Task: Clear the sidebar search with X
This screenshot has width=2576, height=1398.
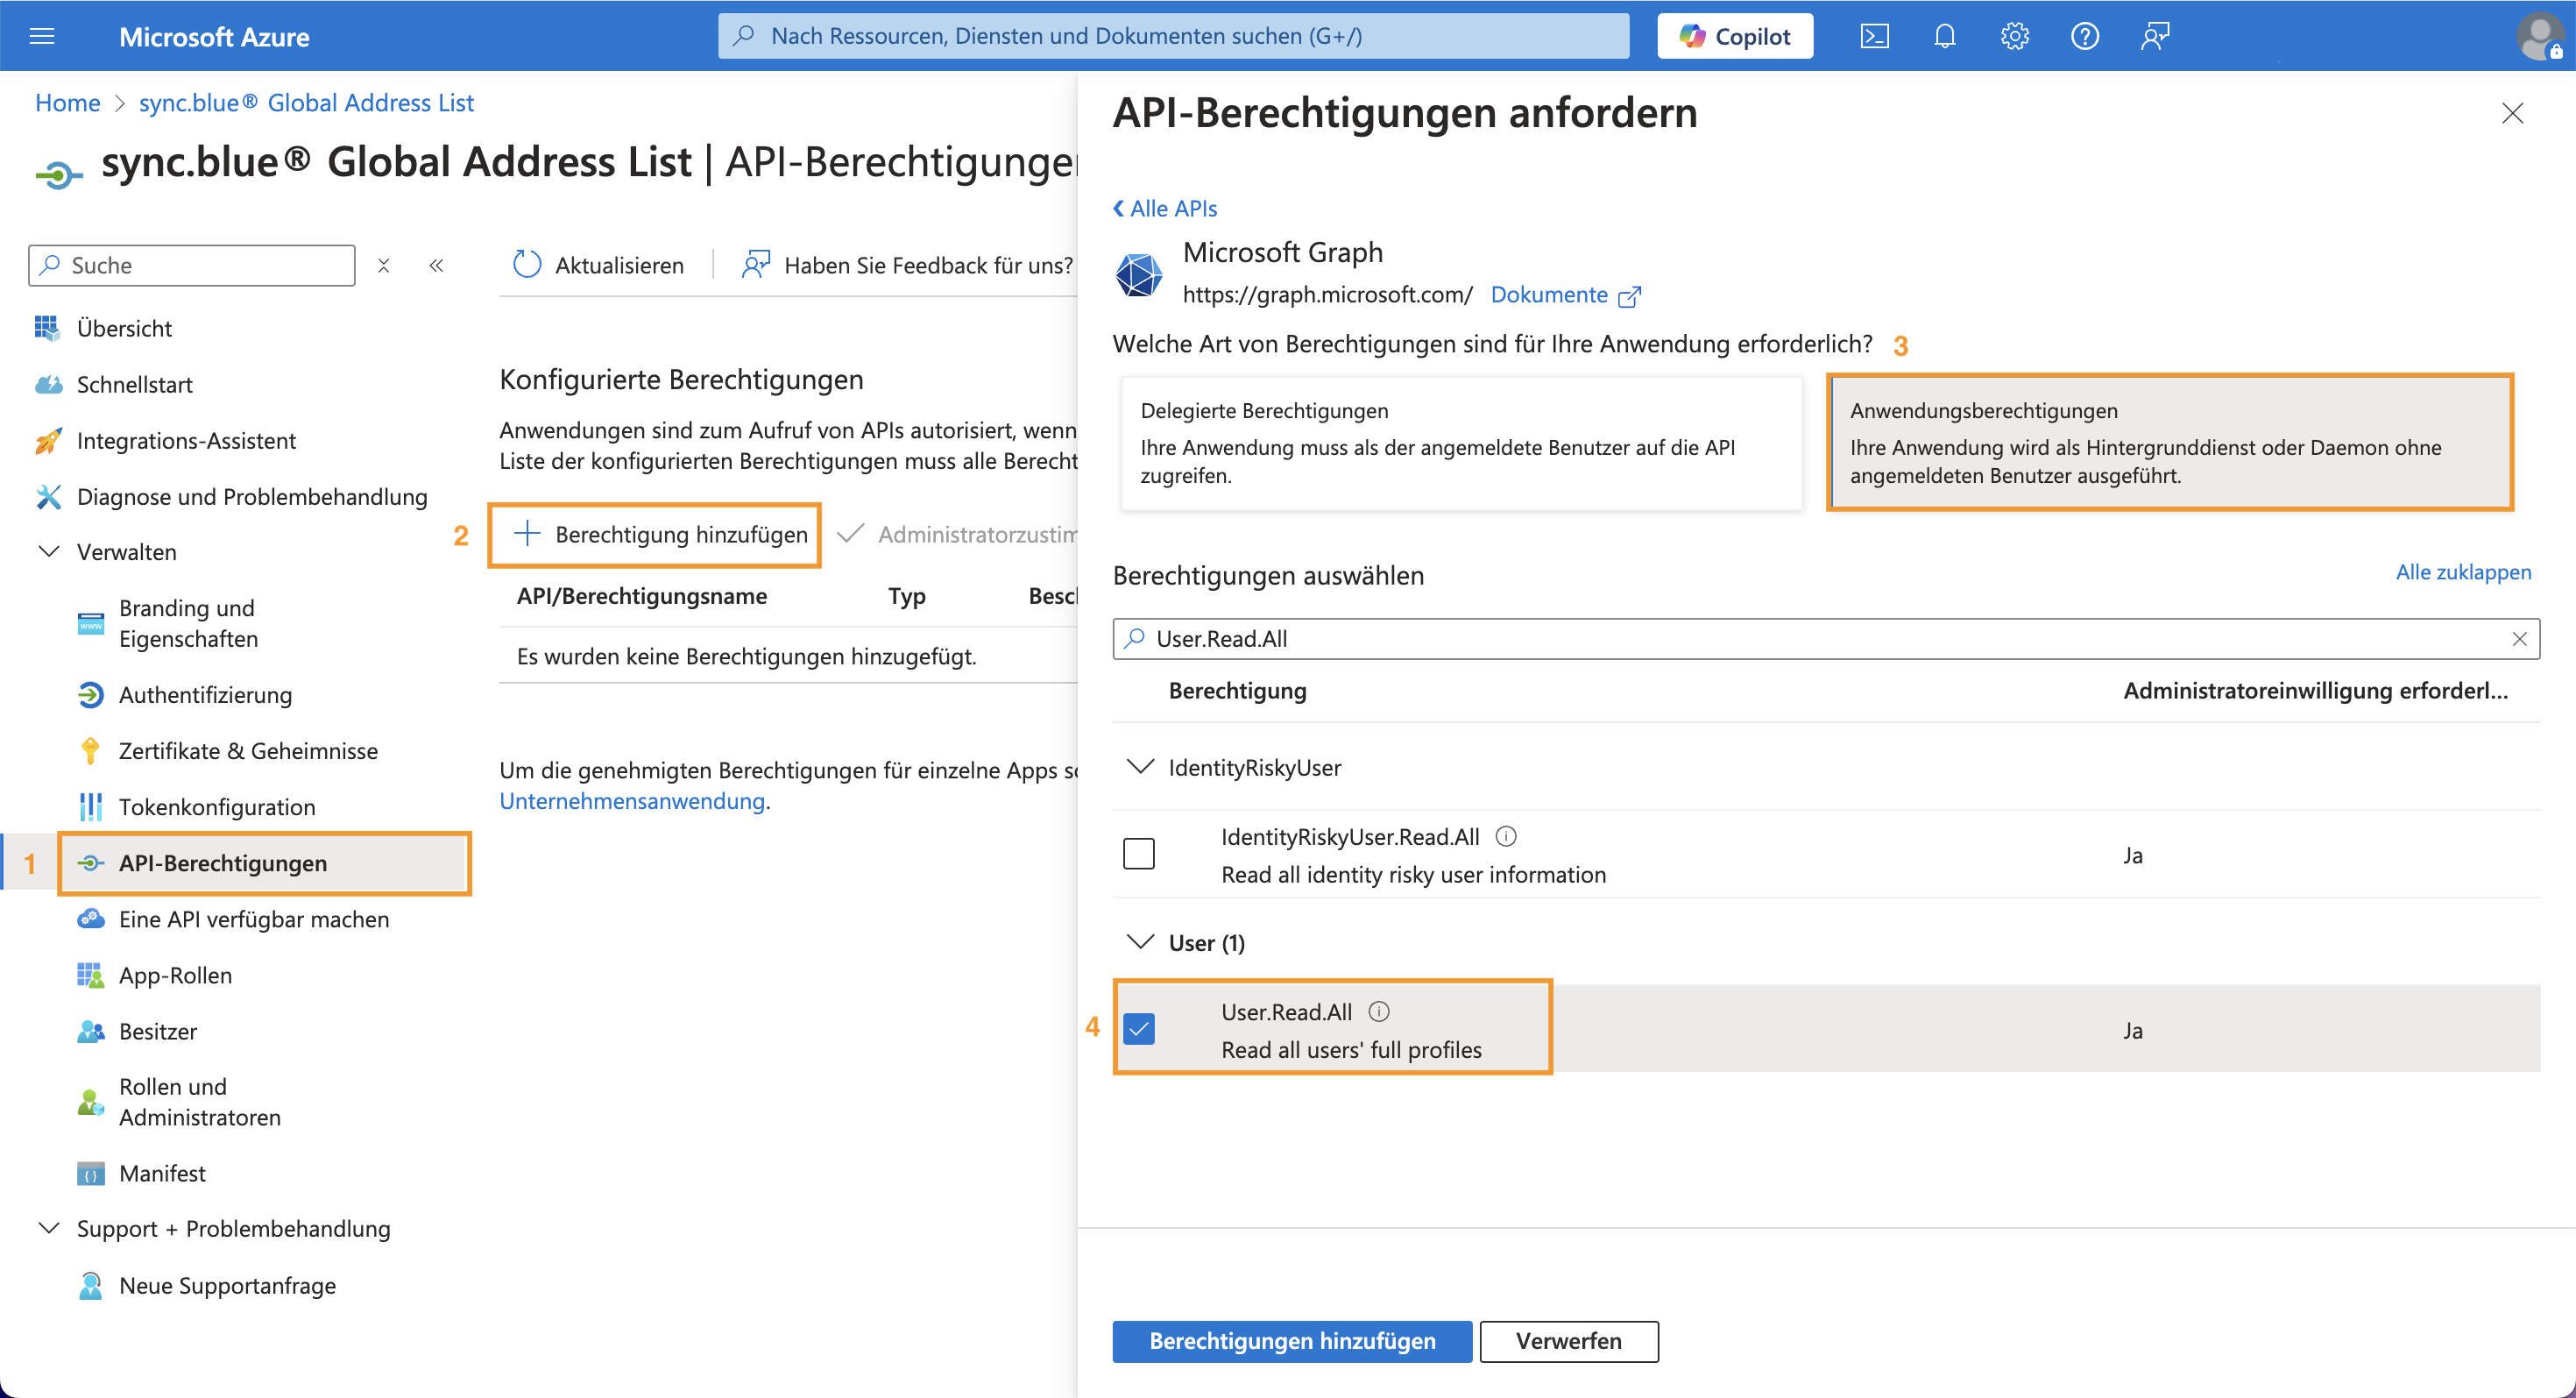Action: (x=383, y=265)
